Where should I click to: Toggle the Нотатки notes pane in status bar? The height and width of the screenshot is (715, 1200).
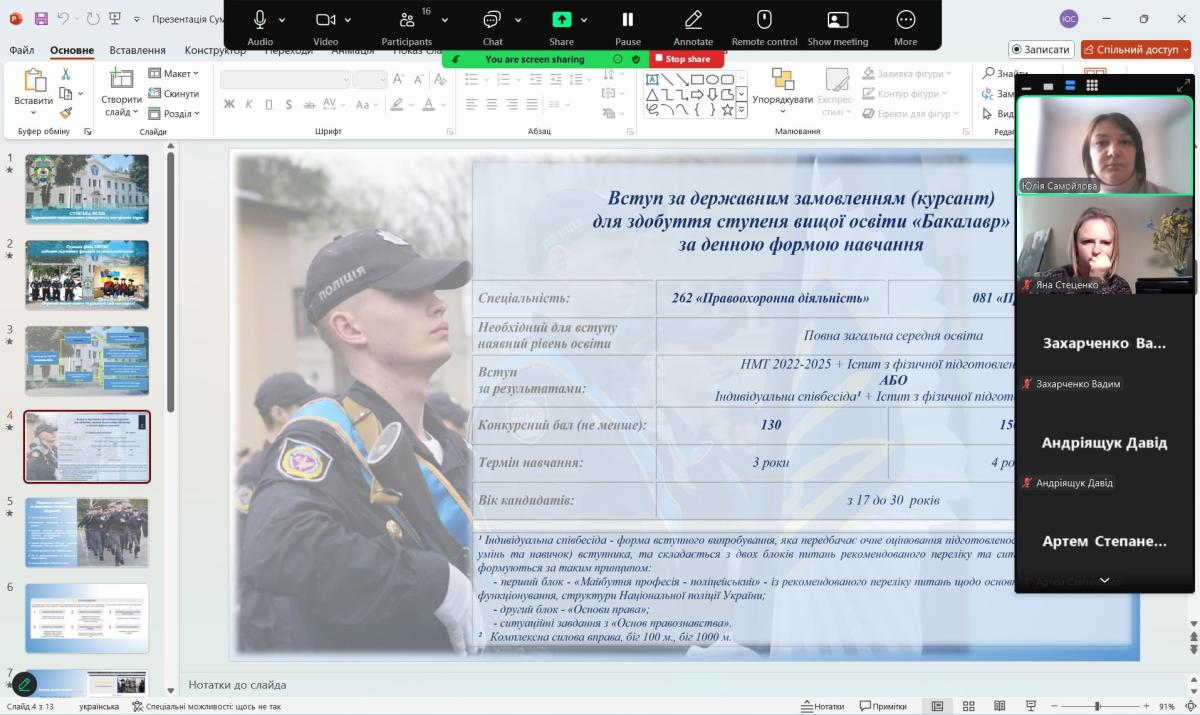pyautogui.click(x=822, y=706)
